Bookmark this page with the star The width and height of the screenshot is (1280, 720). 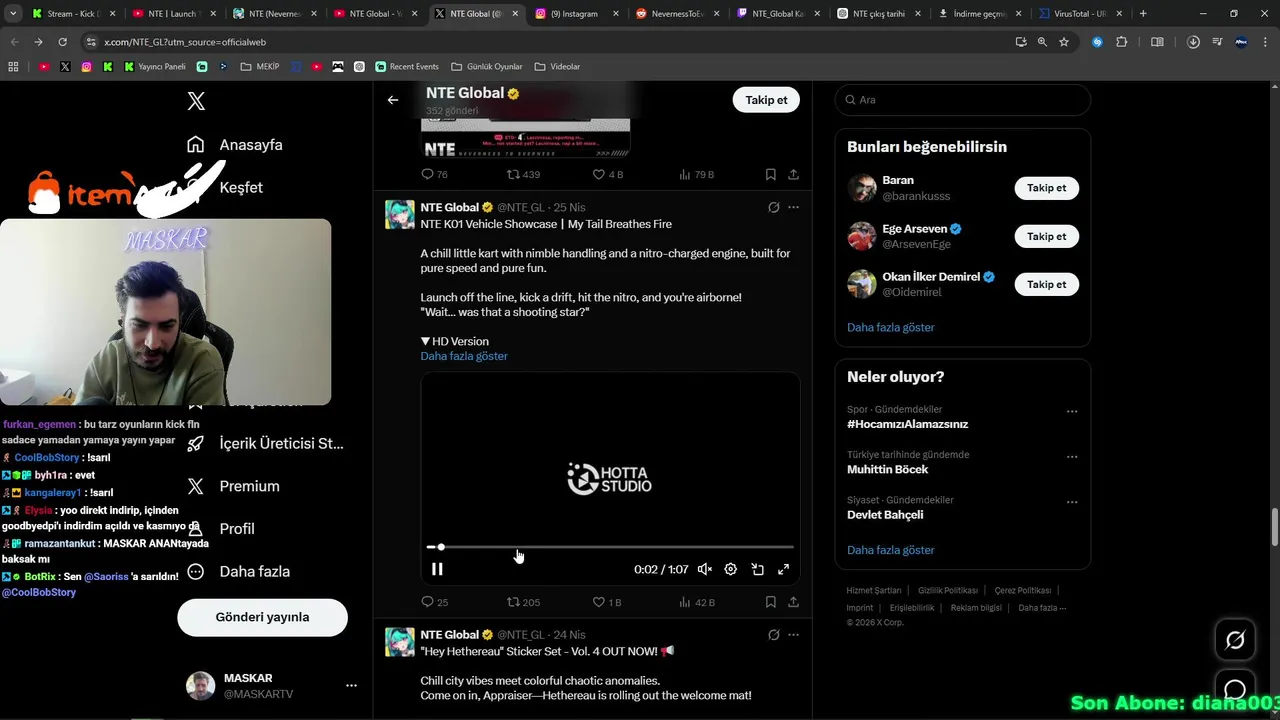click(x=1064, y=42)
